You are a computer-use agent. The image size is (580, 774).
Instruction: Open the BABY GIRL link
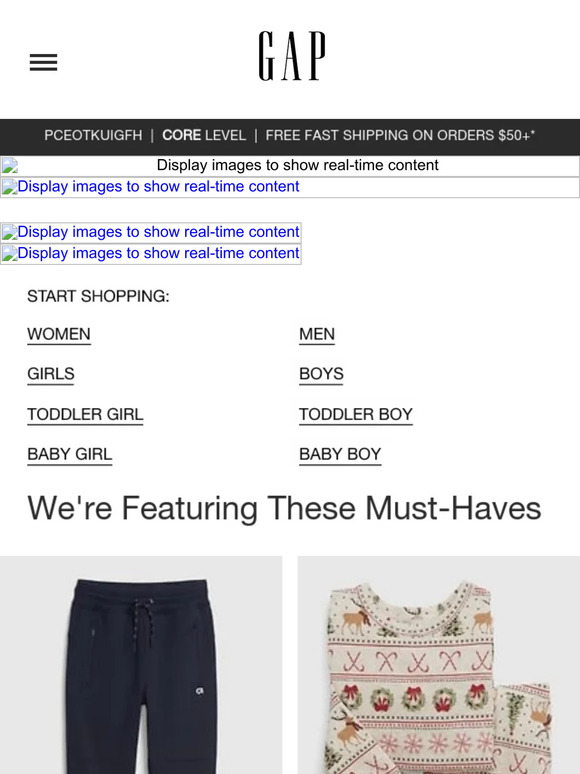tap(70, 455)
